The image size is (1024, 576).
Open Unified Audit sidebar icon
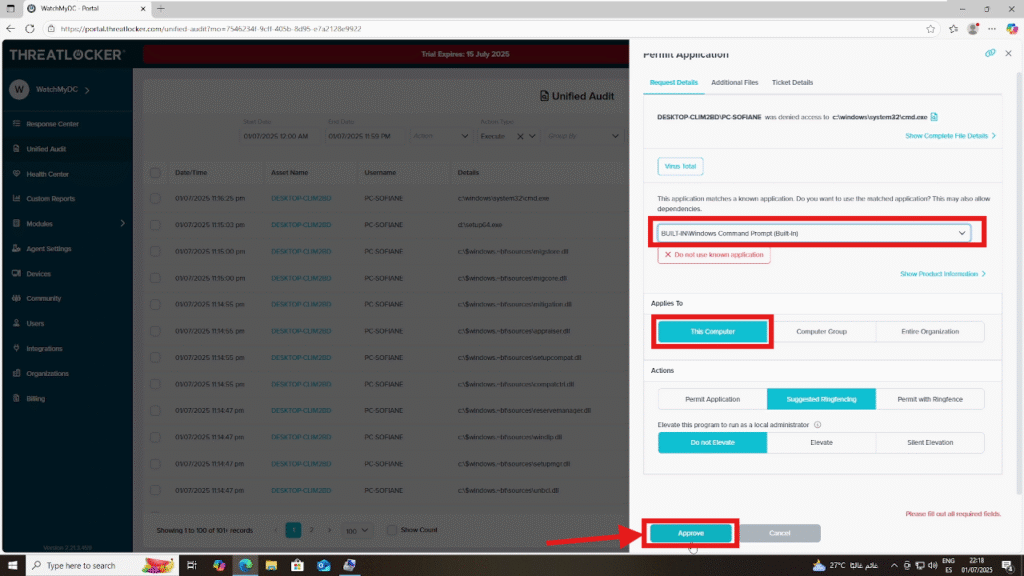coord(16,149)
